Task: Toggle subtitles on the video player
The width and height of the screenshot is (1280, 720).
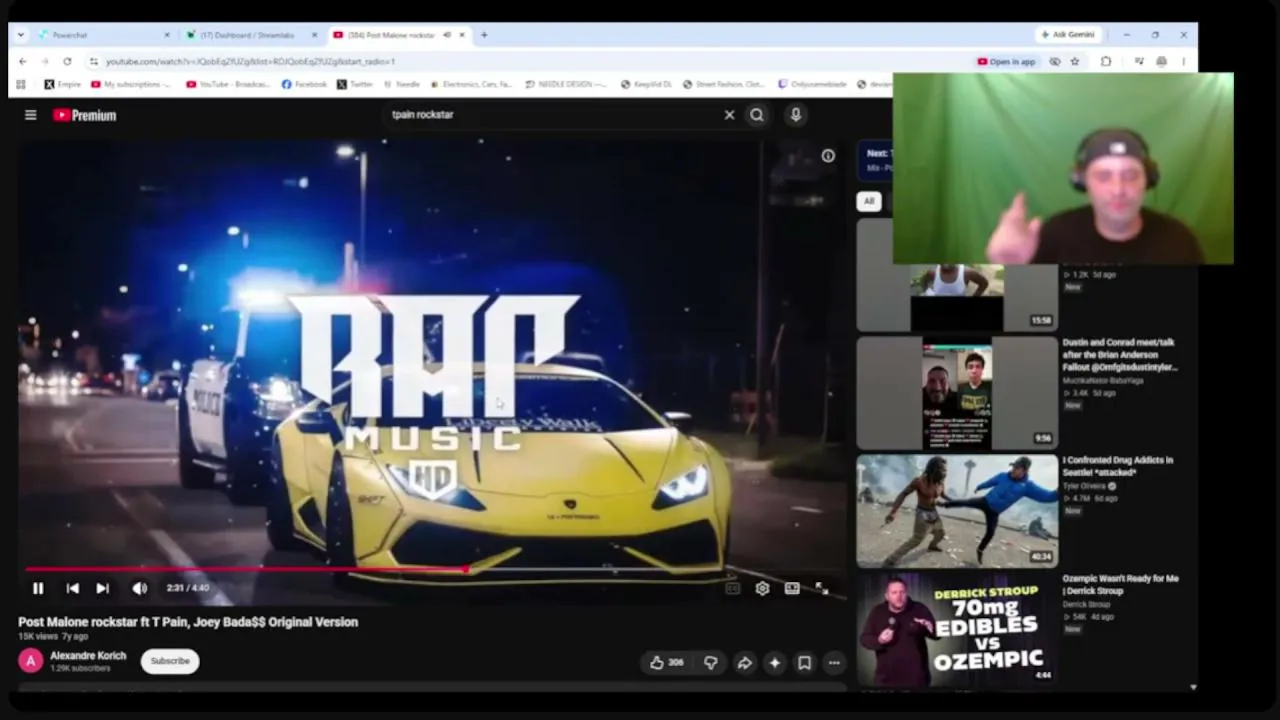Action: click(x=732, y=588)
